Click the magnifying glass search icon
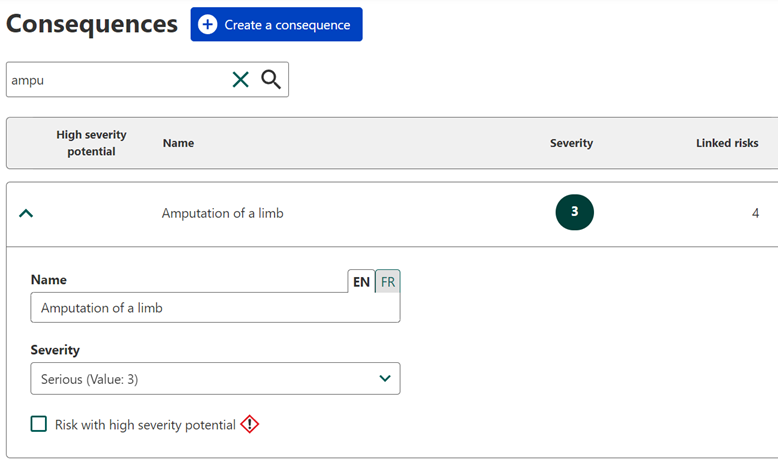Viewport: 778px width, 463px height. click(x=271, y=80)
